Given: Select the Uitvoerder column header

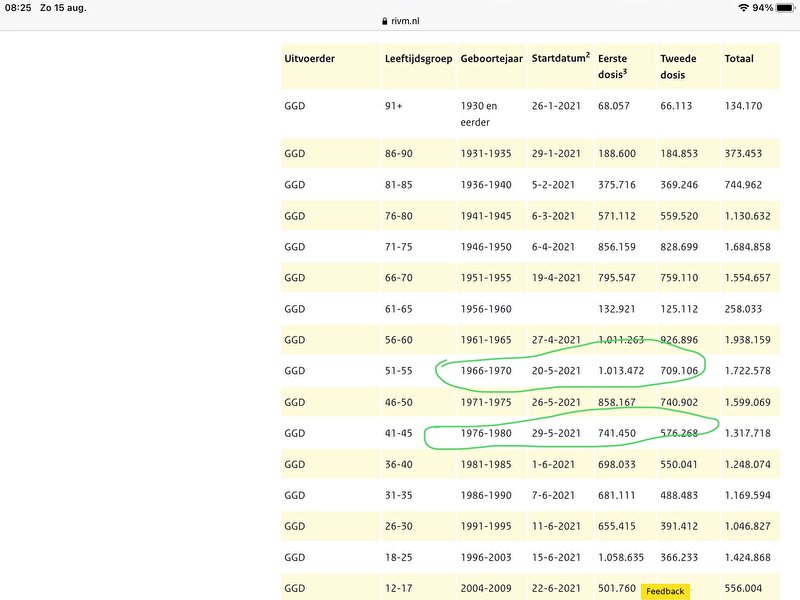Looking at the screenshot, I should click(x=310, y=59).
